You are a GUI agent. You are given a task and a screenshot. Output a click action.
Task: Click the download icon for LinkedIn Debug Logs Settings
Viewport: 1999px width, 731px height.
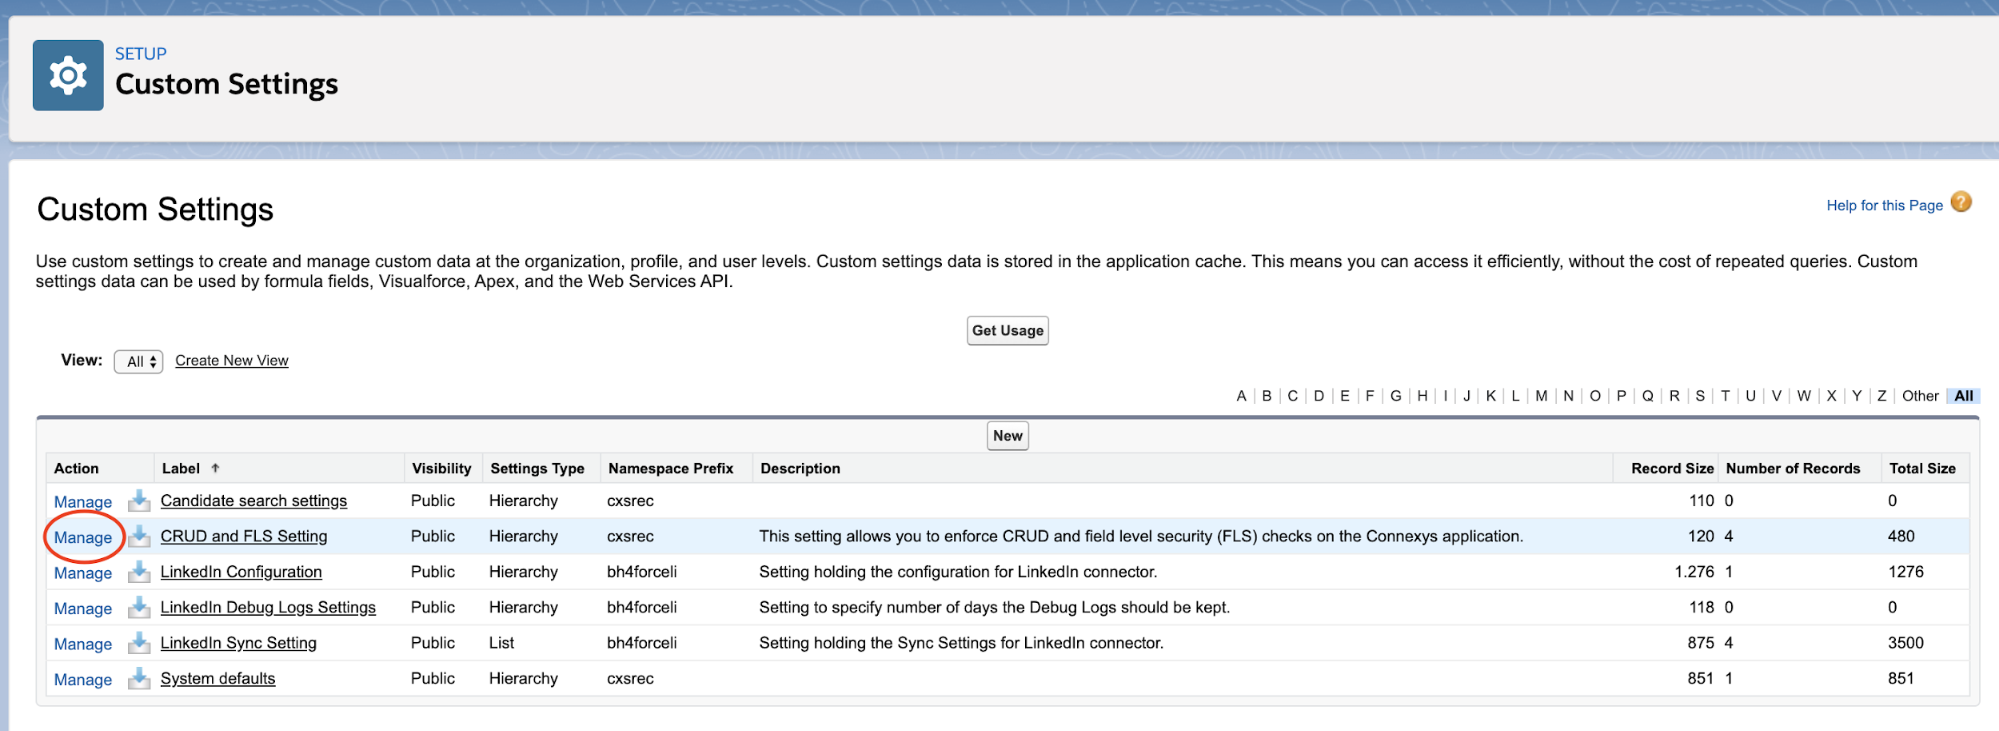pos(139,608)
